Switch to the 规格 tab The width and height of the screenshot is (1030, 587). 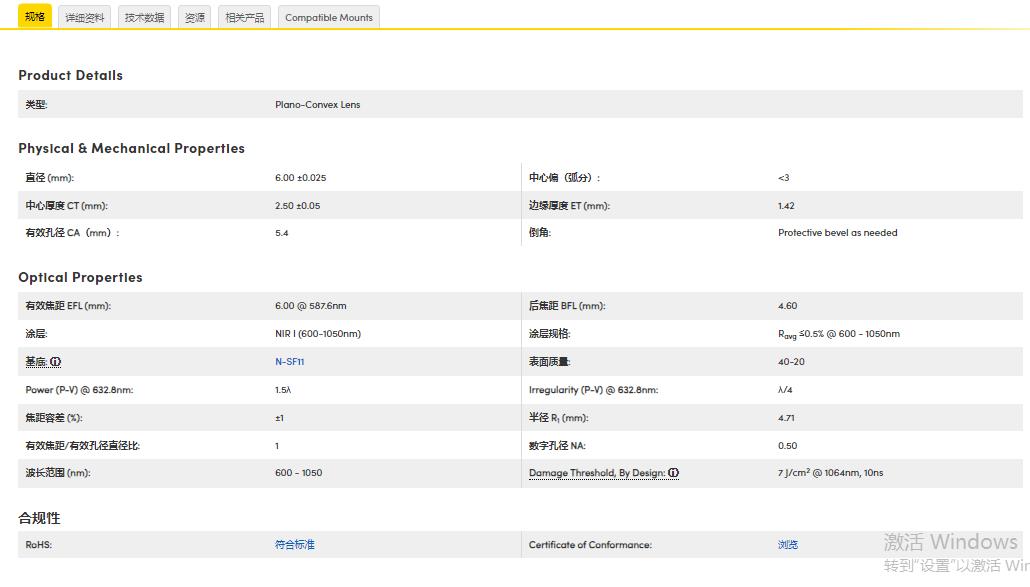[x=35, y=17]
